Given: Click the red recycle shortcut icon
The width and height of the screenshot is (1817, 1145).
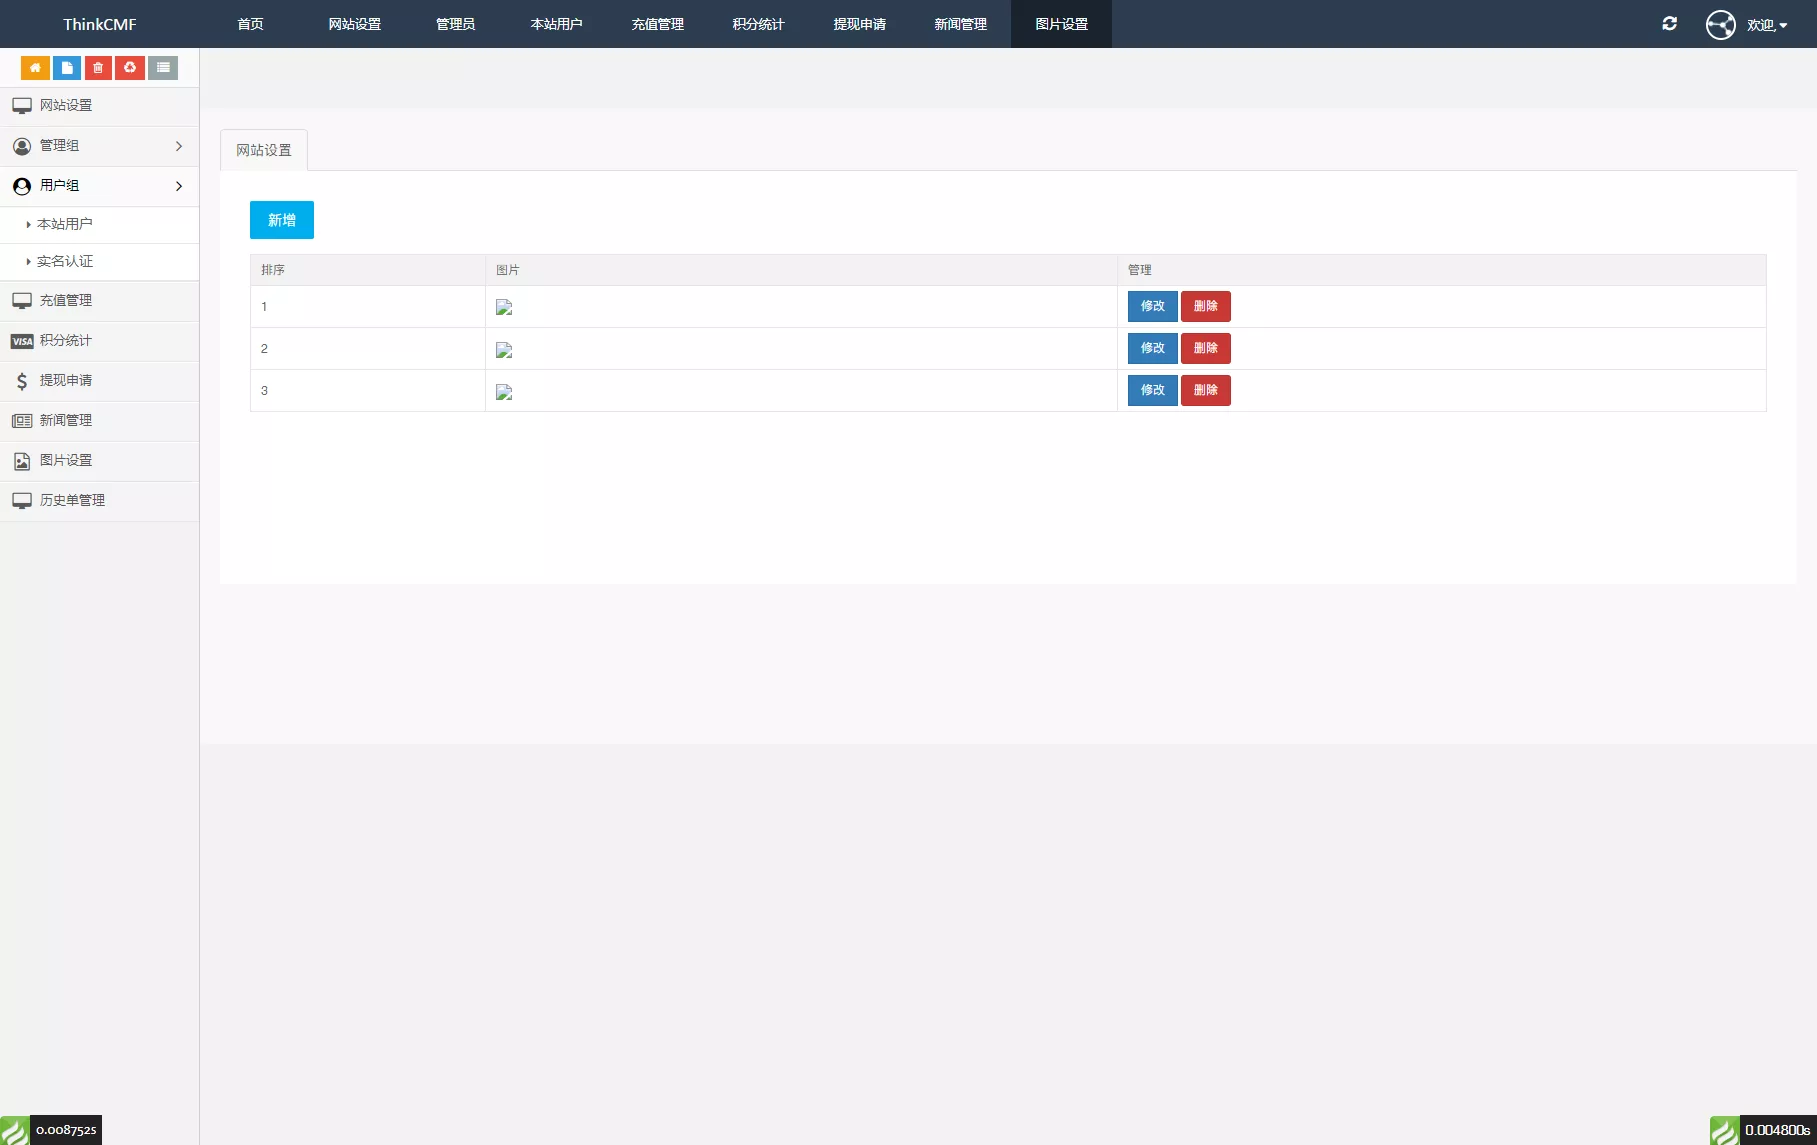Looking at the screenshot, I should (x=130, y=68).
